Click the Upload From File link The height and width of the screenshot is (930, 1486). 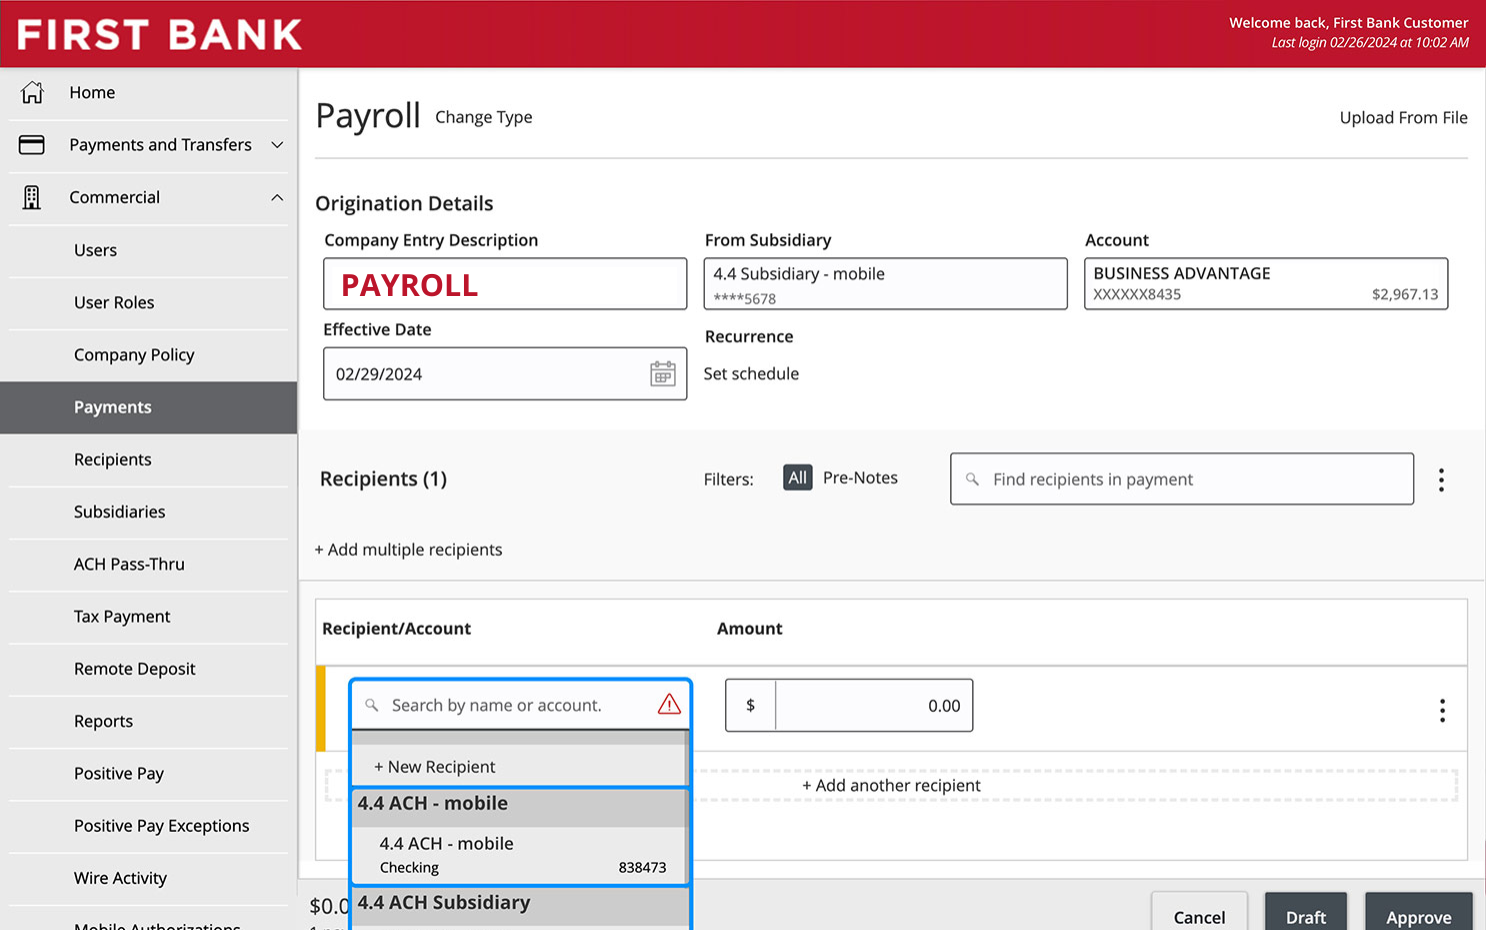click(1403, 118)
